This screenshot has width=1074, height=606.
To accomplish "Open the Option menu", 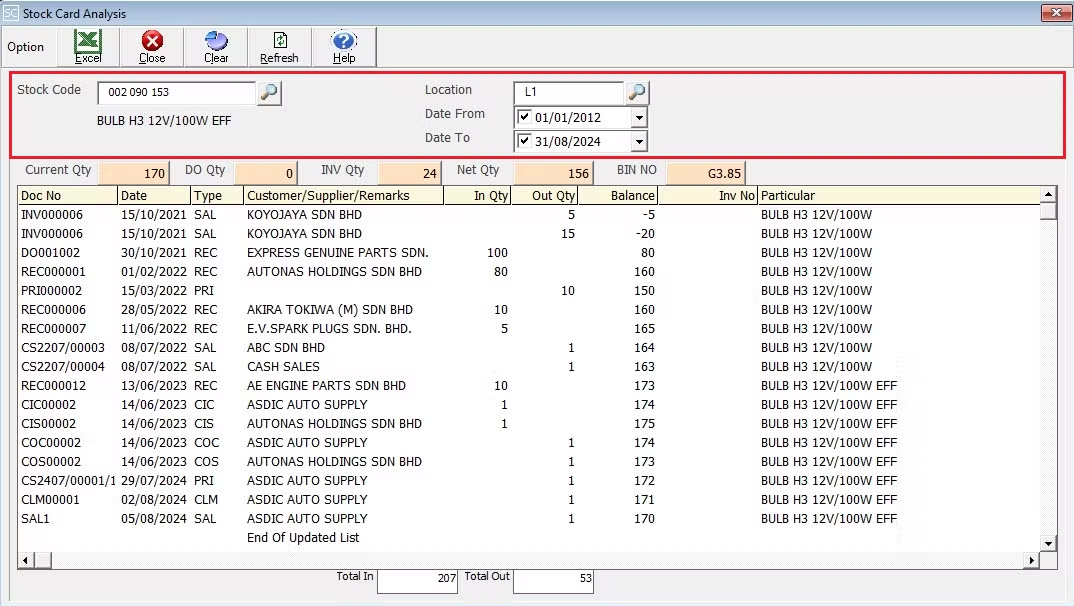I will point(25,47).
